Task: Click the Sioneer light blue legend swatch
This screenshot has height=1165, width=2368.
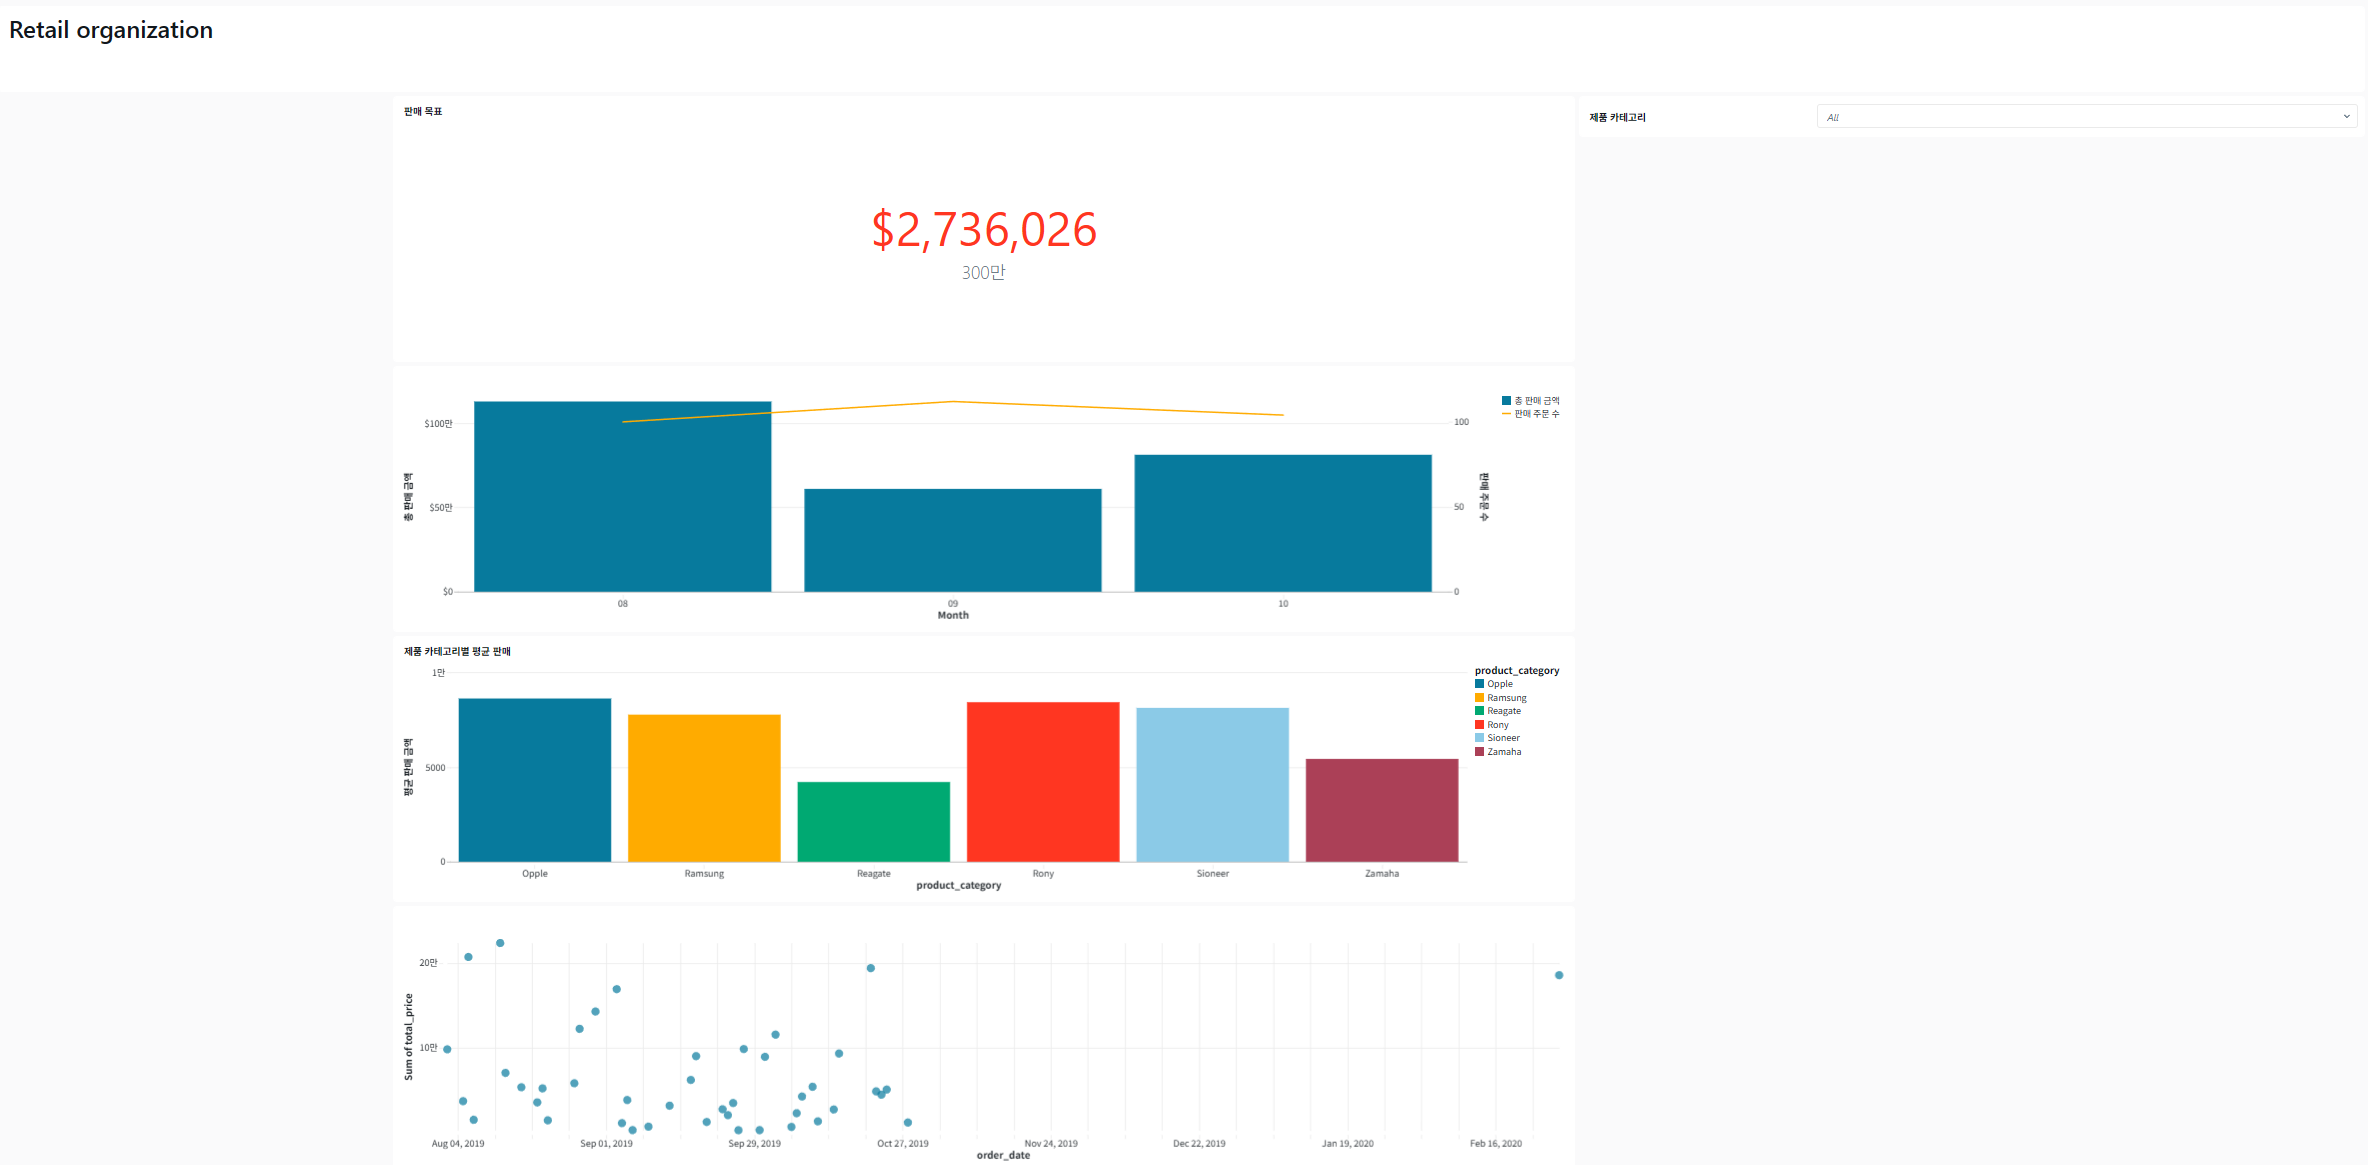Action: [1479, 738]
